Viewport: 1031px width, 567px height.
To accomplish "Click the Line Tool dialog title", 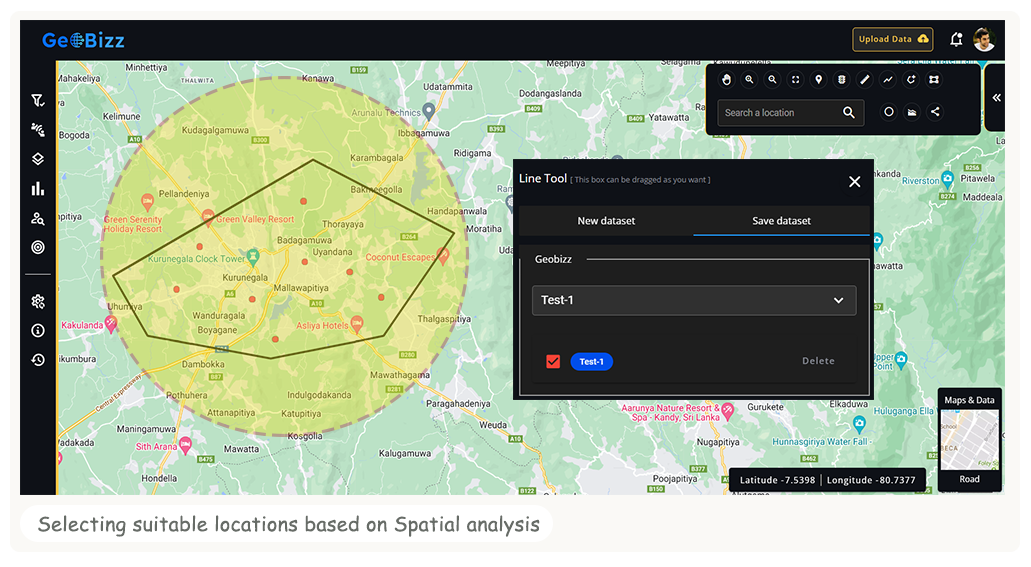I will click(542, 178).
